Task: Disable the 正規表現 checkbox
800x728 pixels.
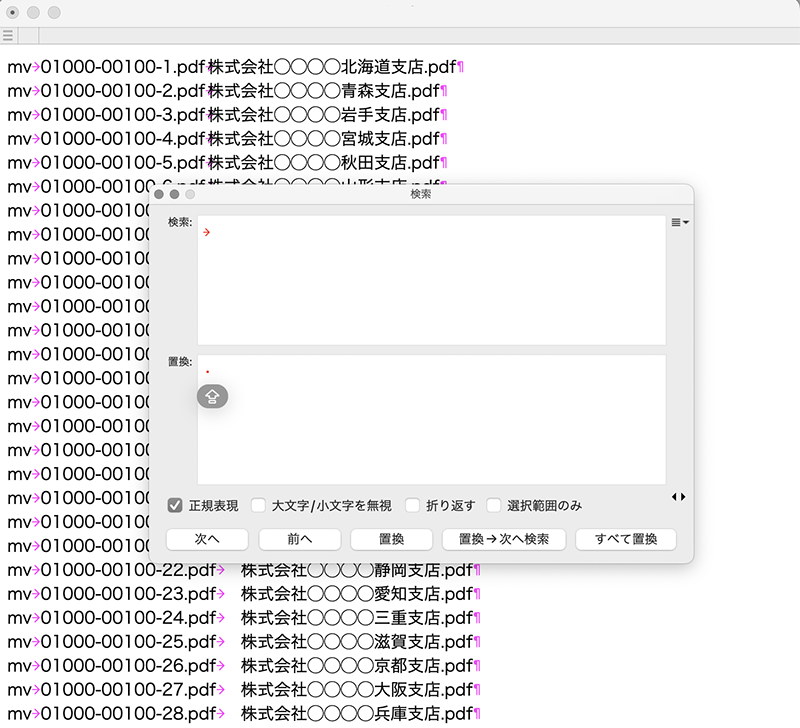Action: (175, 505)
